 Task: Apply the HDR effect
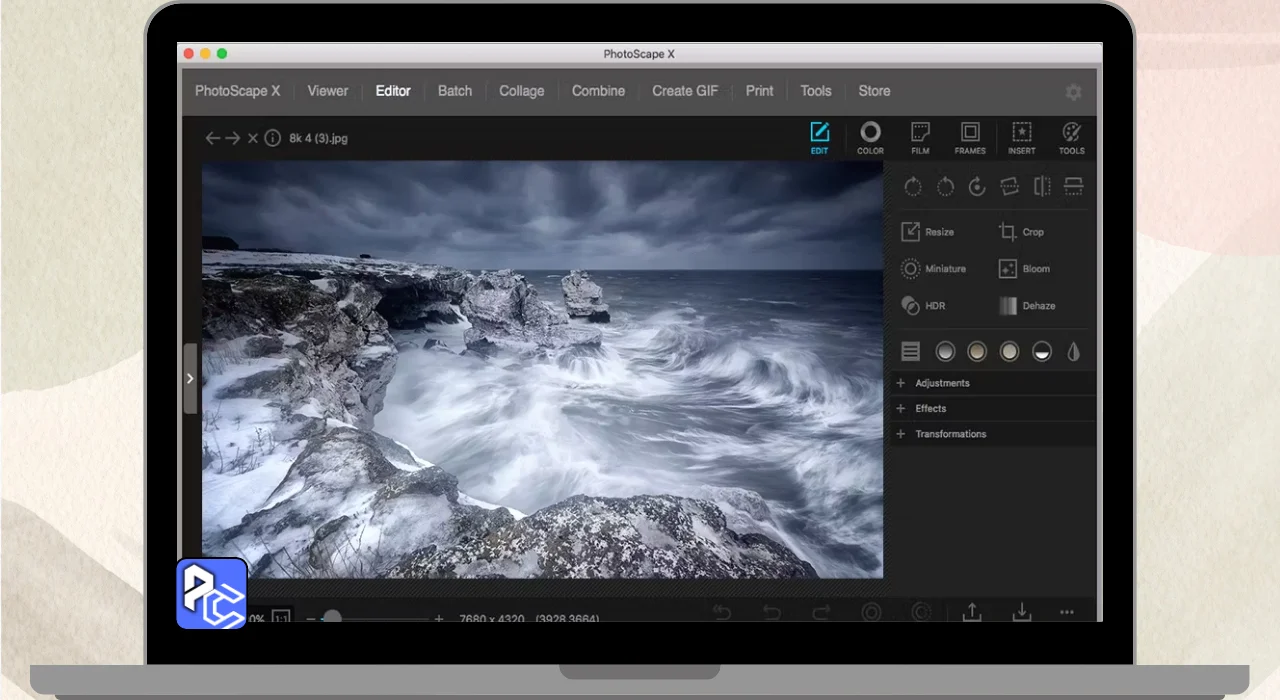pos(923,306)
